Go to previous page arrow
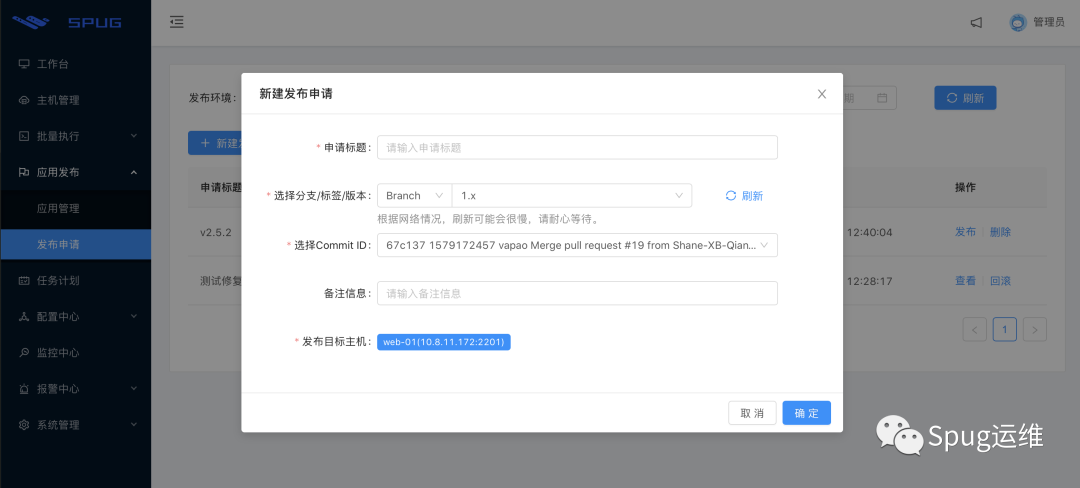 (x=974, y=330)
